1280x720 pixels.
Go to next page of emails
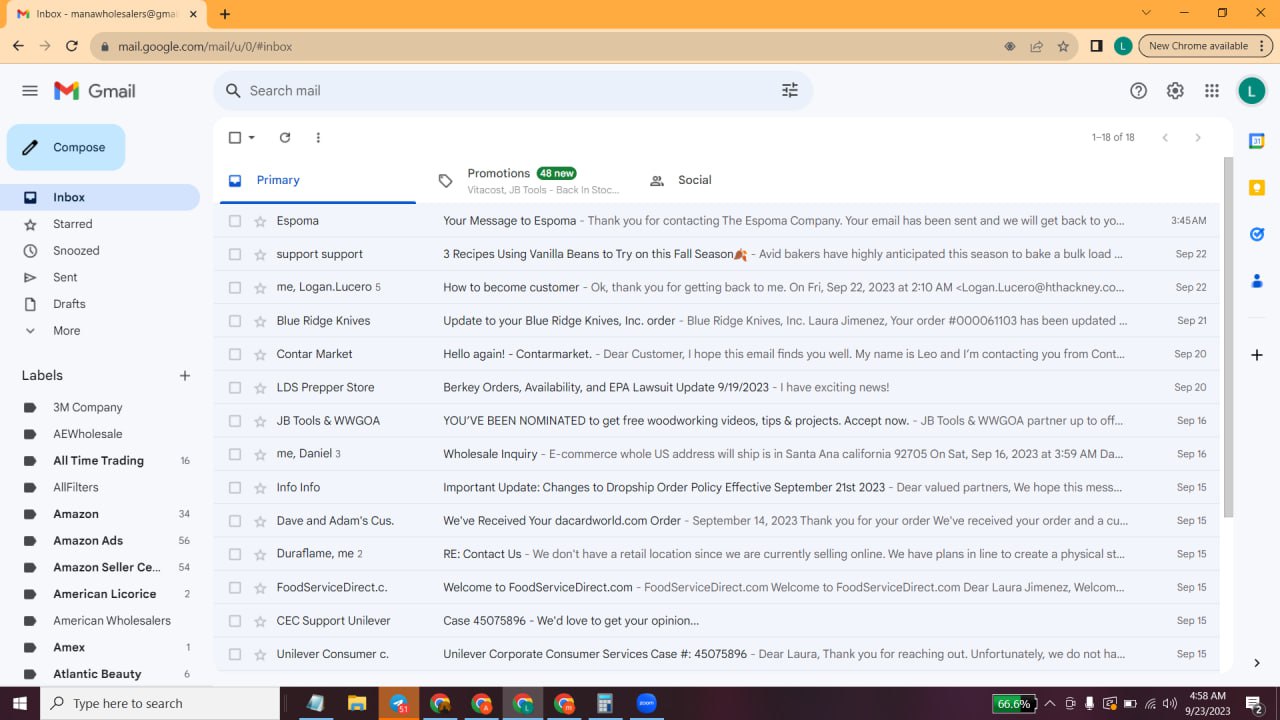[1198, 138]
